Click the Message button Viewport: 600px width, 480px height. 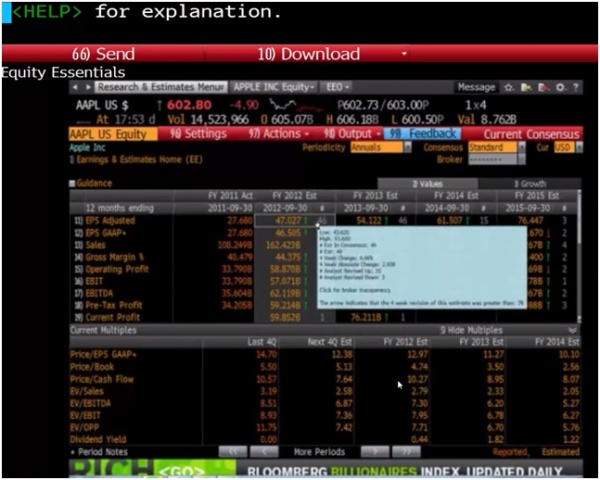pyautogui.click(x=476, y=88)
